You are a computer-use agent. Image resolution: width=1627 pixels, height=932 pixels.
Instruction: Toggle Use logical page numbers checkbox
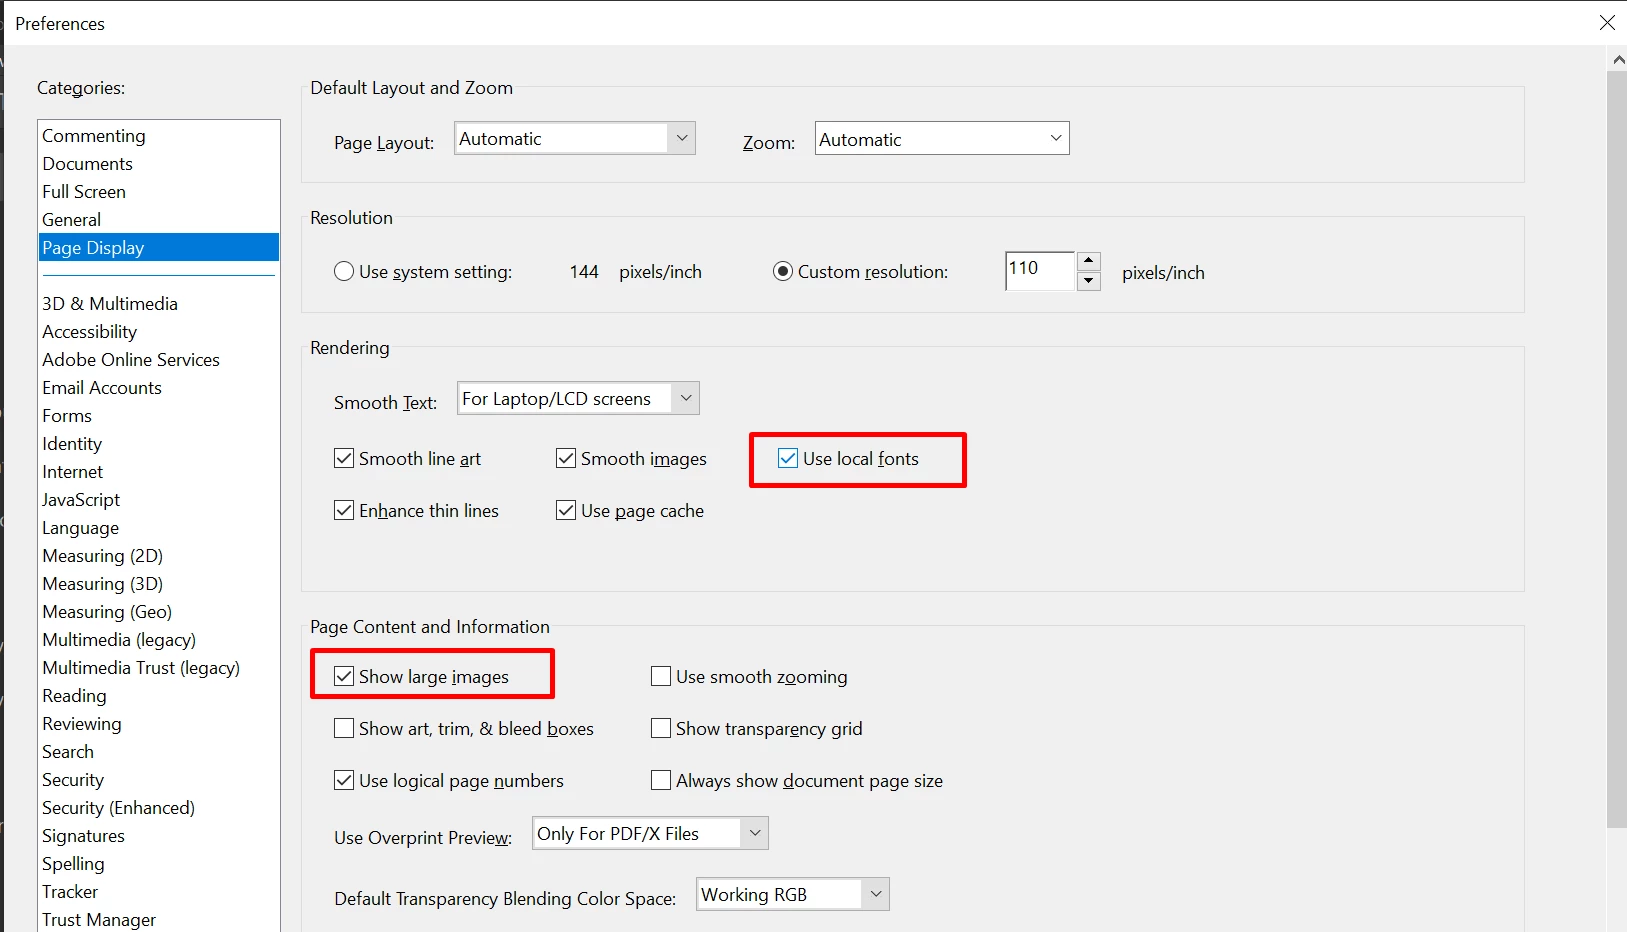pyautogui.click(x=344, y=780)
